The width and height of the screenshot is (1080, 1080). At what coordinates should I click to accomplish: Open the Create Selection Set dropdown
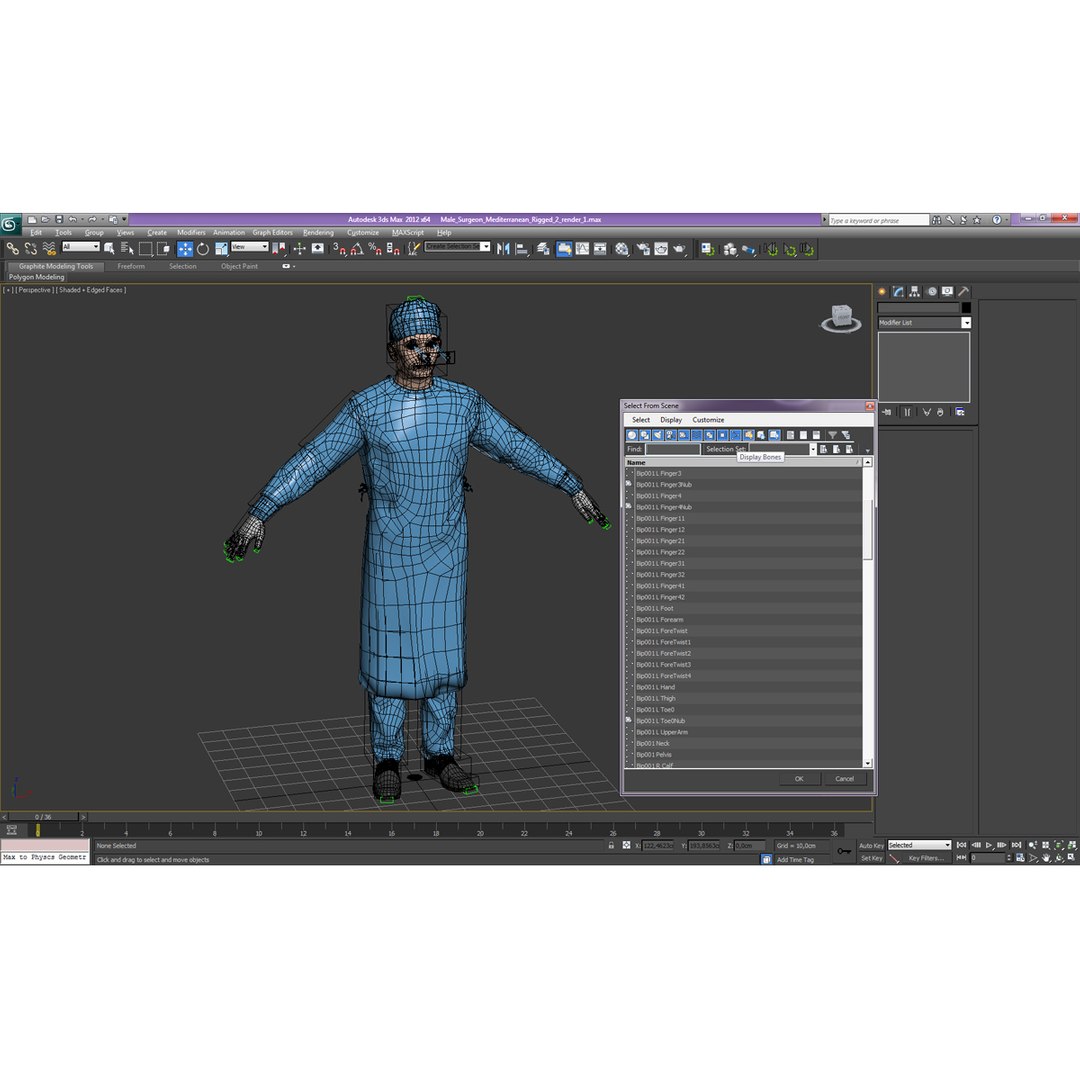[457, 247]
